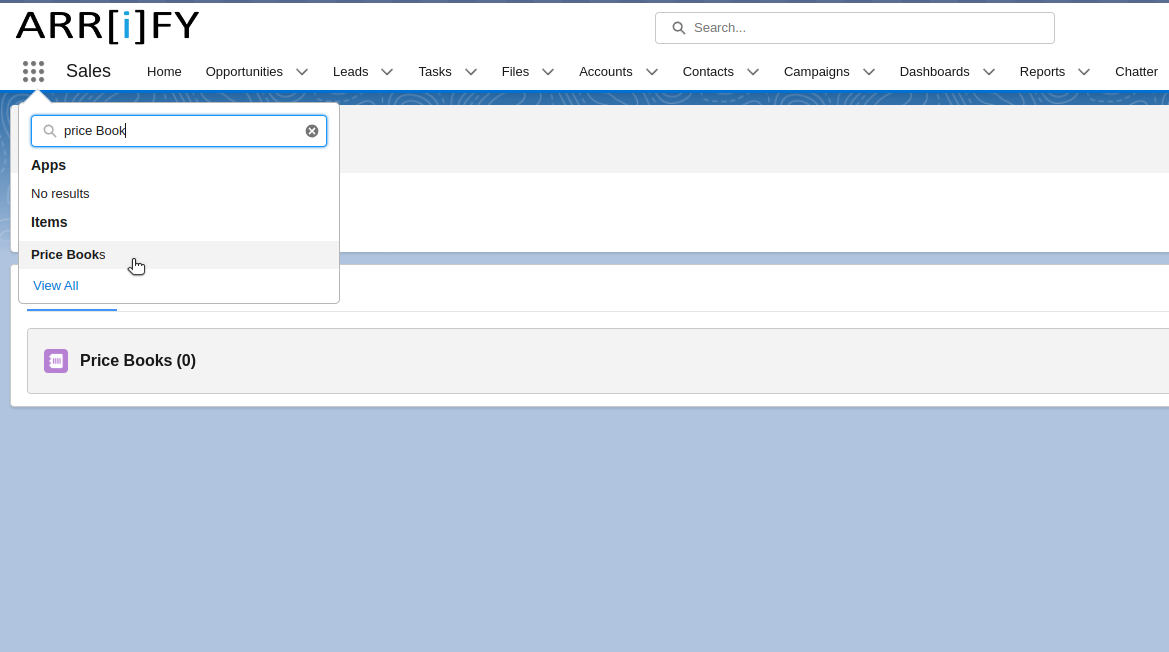Switch to the Home tab

pos(164,71)
